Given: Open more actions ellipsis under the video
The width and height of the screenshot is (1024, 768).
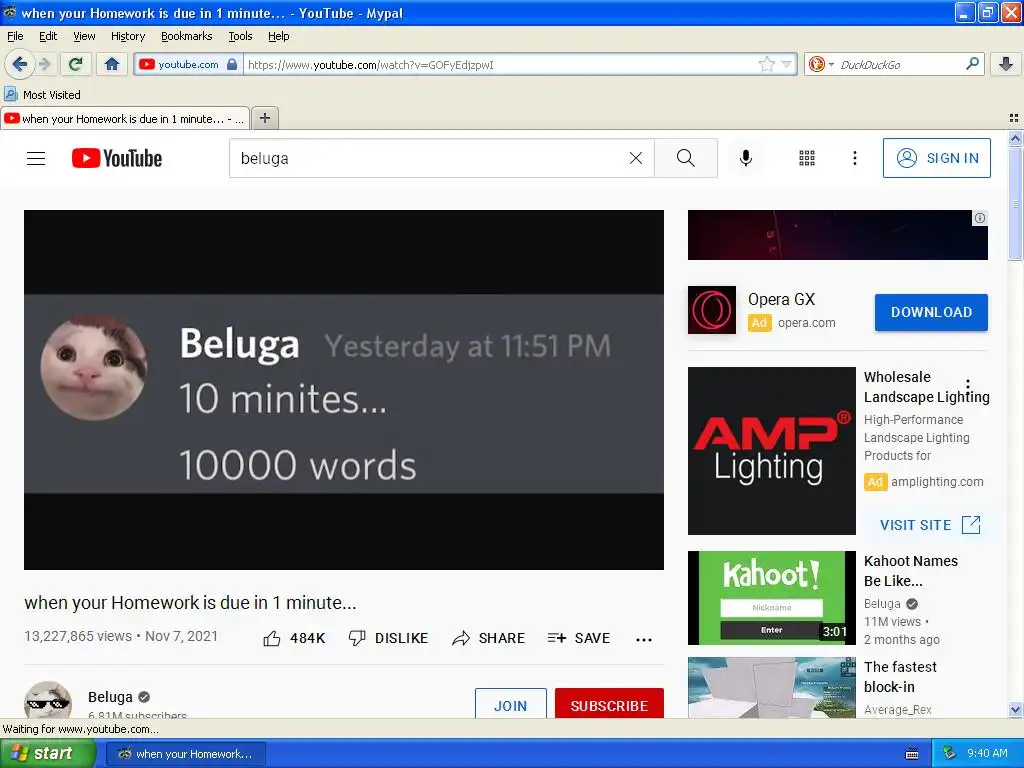Looking at the screenshot, I should tap(644, 639).
